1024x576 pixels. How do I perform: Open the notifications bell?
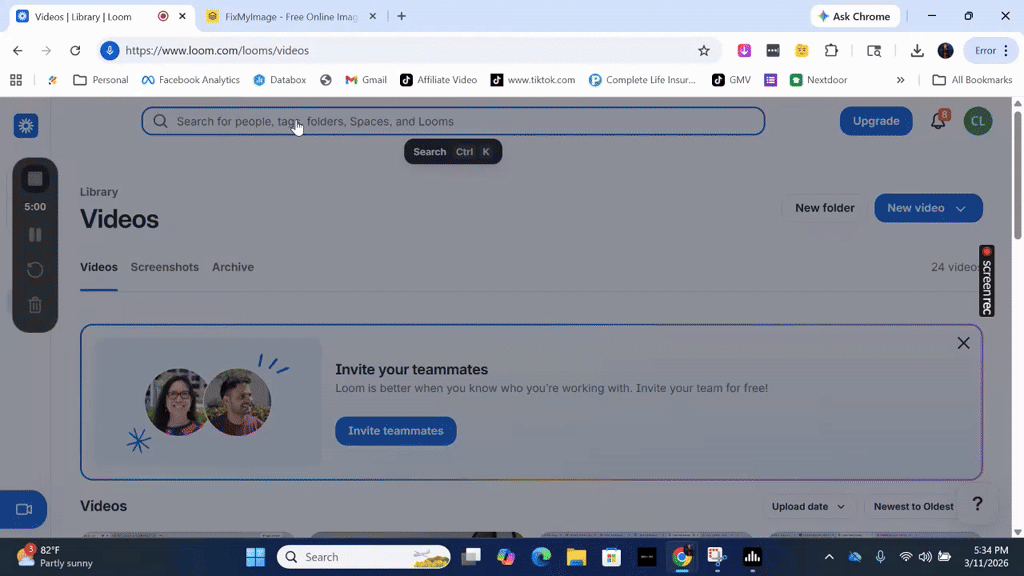pyautogui.click(x=938, y=121)
